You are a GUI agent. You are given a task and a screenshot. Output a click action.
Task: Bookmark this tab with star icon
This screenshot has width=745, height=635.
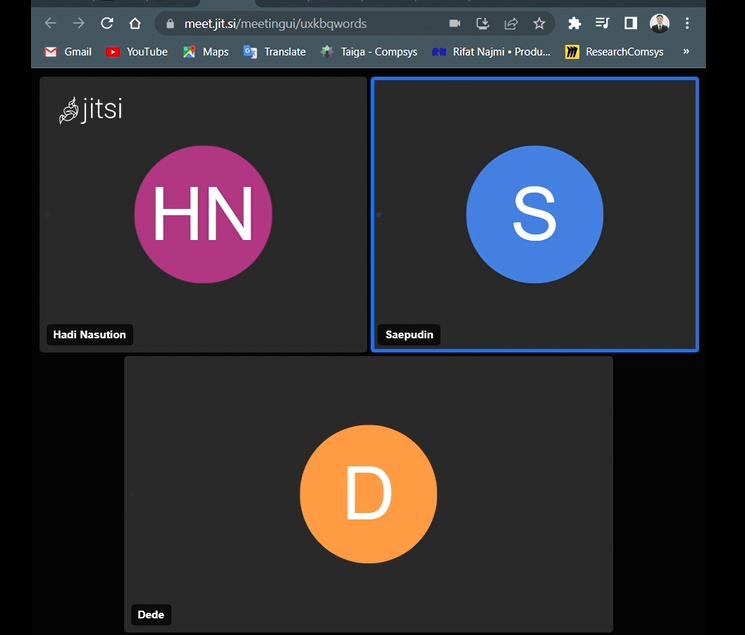(x=539, y=23)
